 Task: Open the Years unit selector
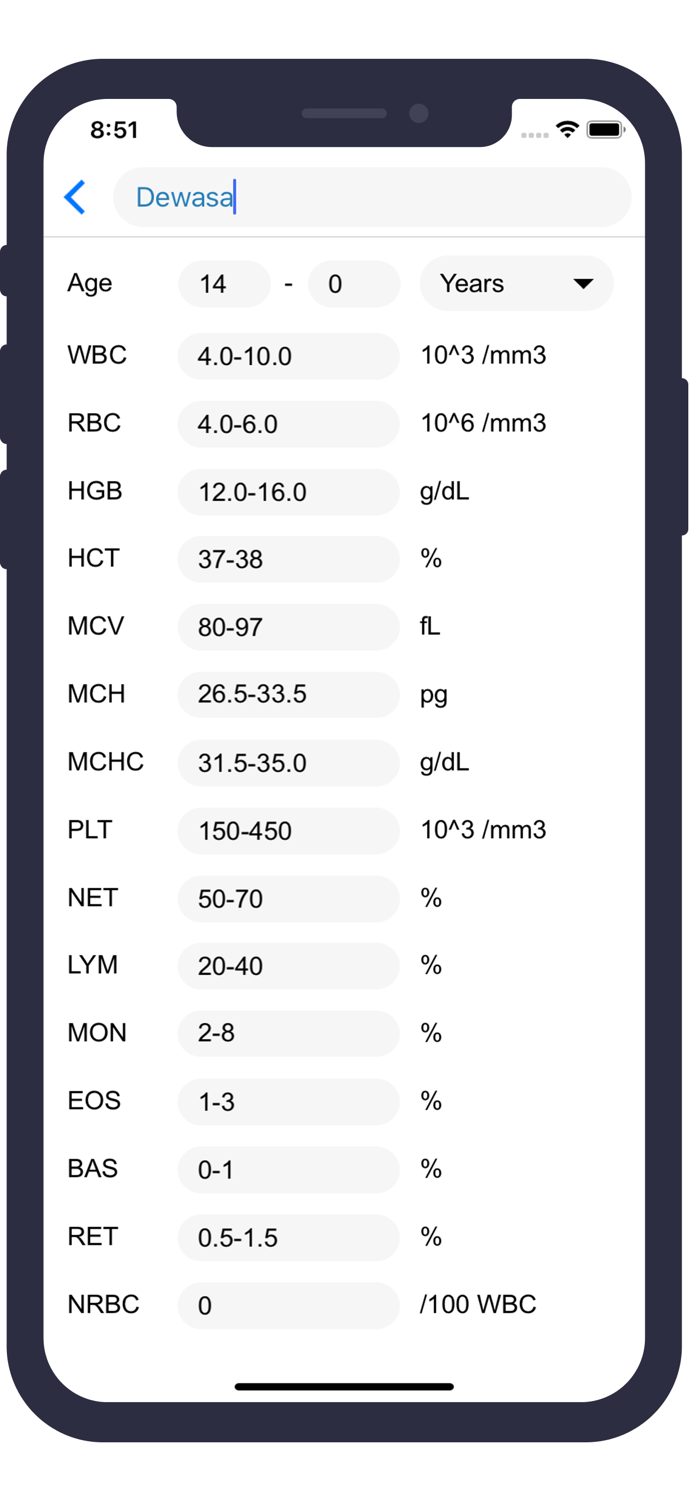(x=516, y=284)
